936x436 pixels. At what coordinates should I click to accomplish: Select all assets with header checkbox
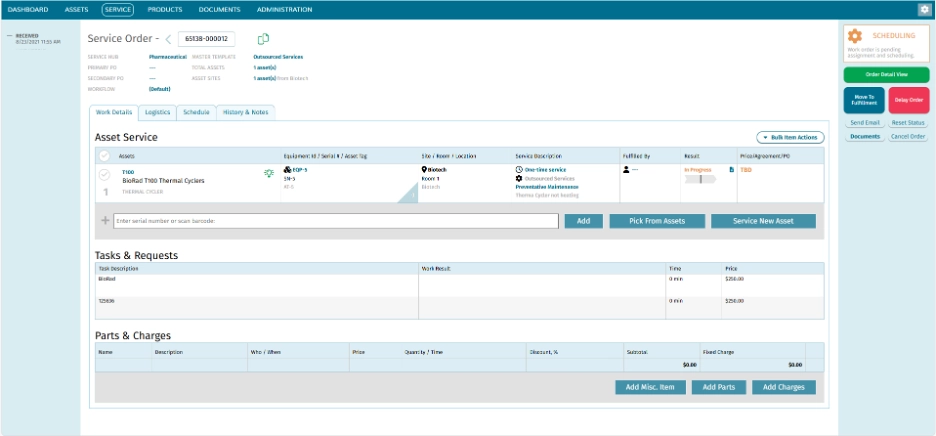tap(104, 156)
